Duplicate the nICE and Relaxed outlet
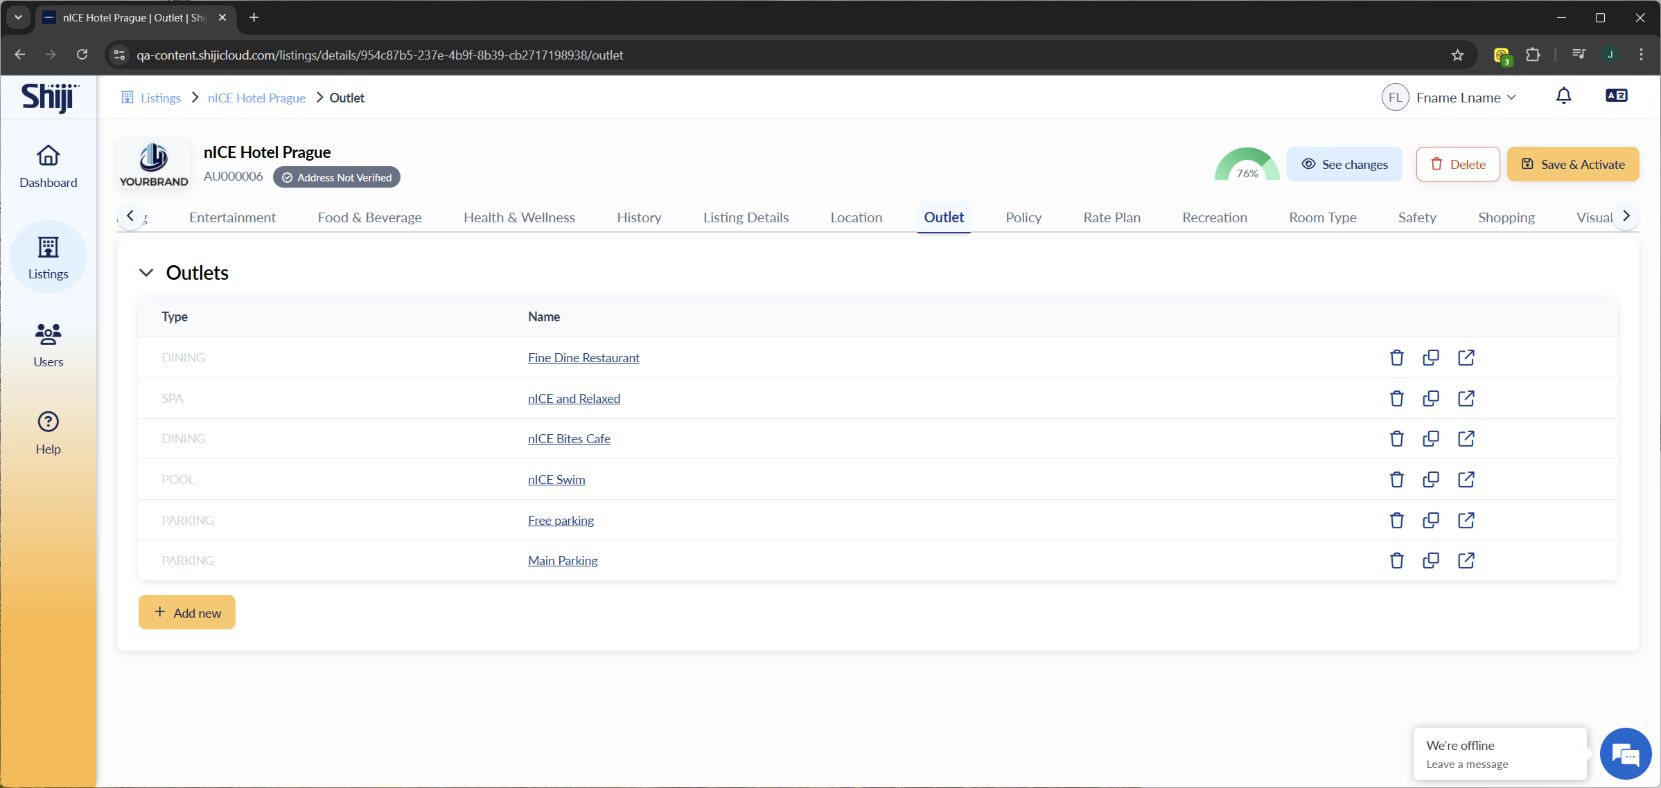The height and width of the screenshot is (788, 1661). [x=1431, y=399]
